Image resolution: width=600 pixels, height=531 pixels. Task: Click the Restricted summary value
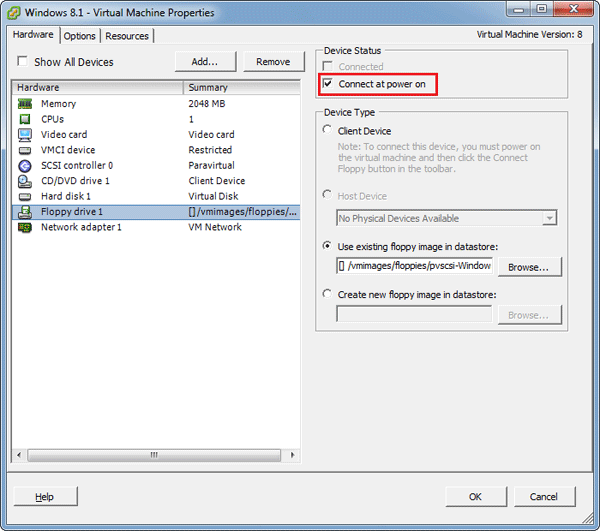coord(210,150)
